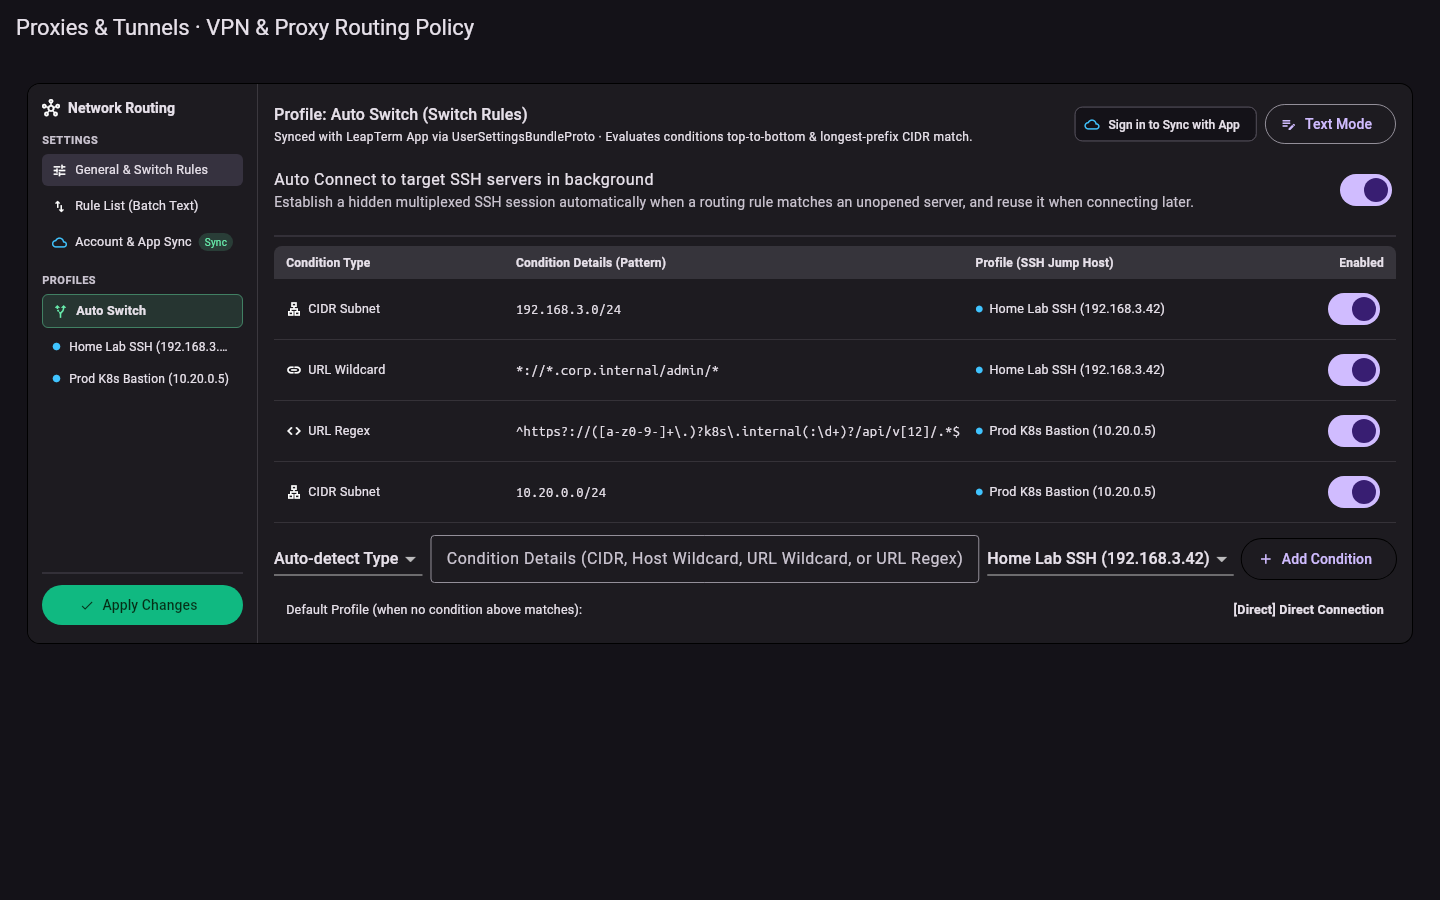
Task: Click the Add Condition button
Action: click(x=1318, y=559)
